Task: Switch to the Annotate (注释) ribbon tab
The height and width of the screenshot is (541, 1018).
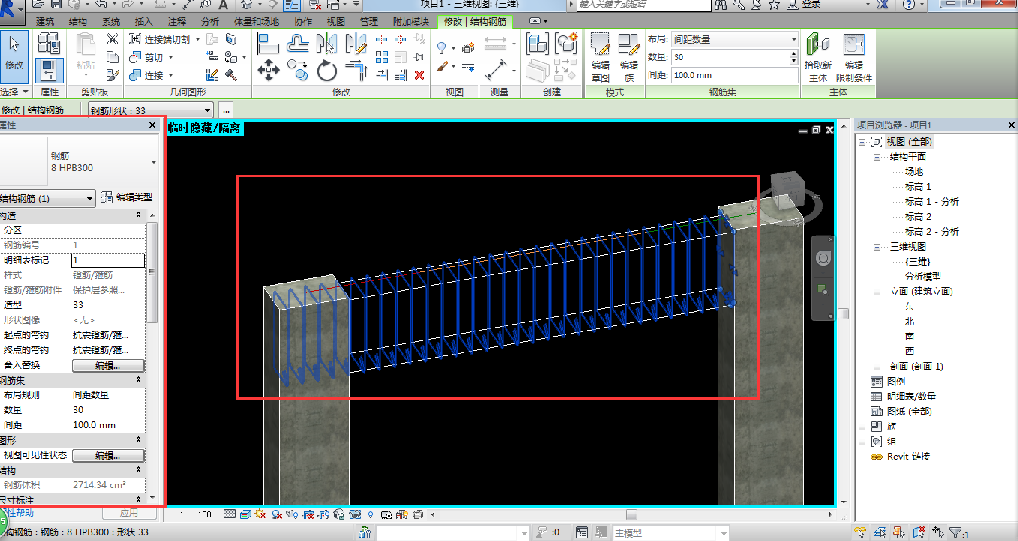Action: click(x=176, y=21)
